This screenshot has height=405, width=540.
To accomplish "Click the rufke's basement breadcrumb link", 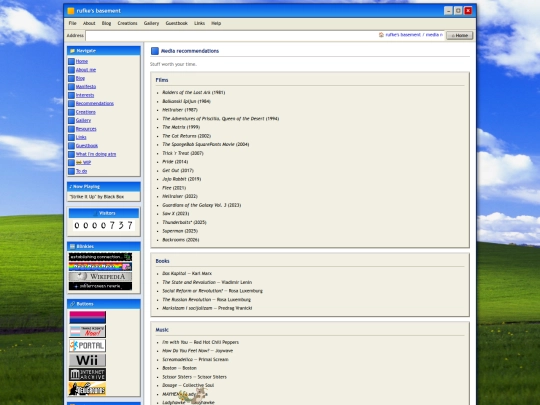I will [403, 35].
